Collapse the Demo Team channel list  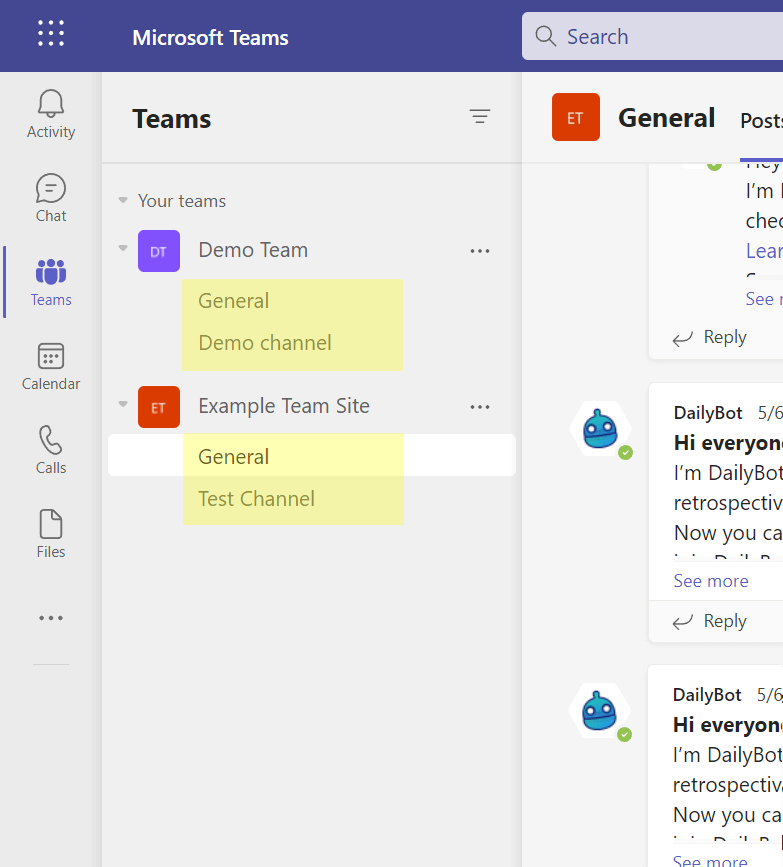[x=123, y=248]
